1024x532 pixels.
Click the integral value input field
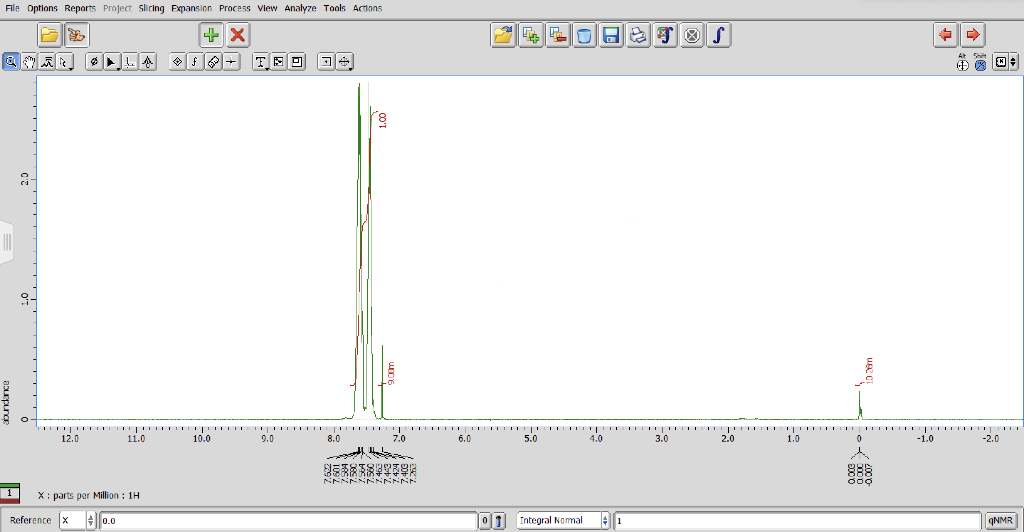pos(798,520)
